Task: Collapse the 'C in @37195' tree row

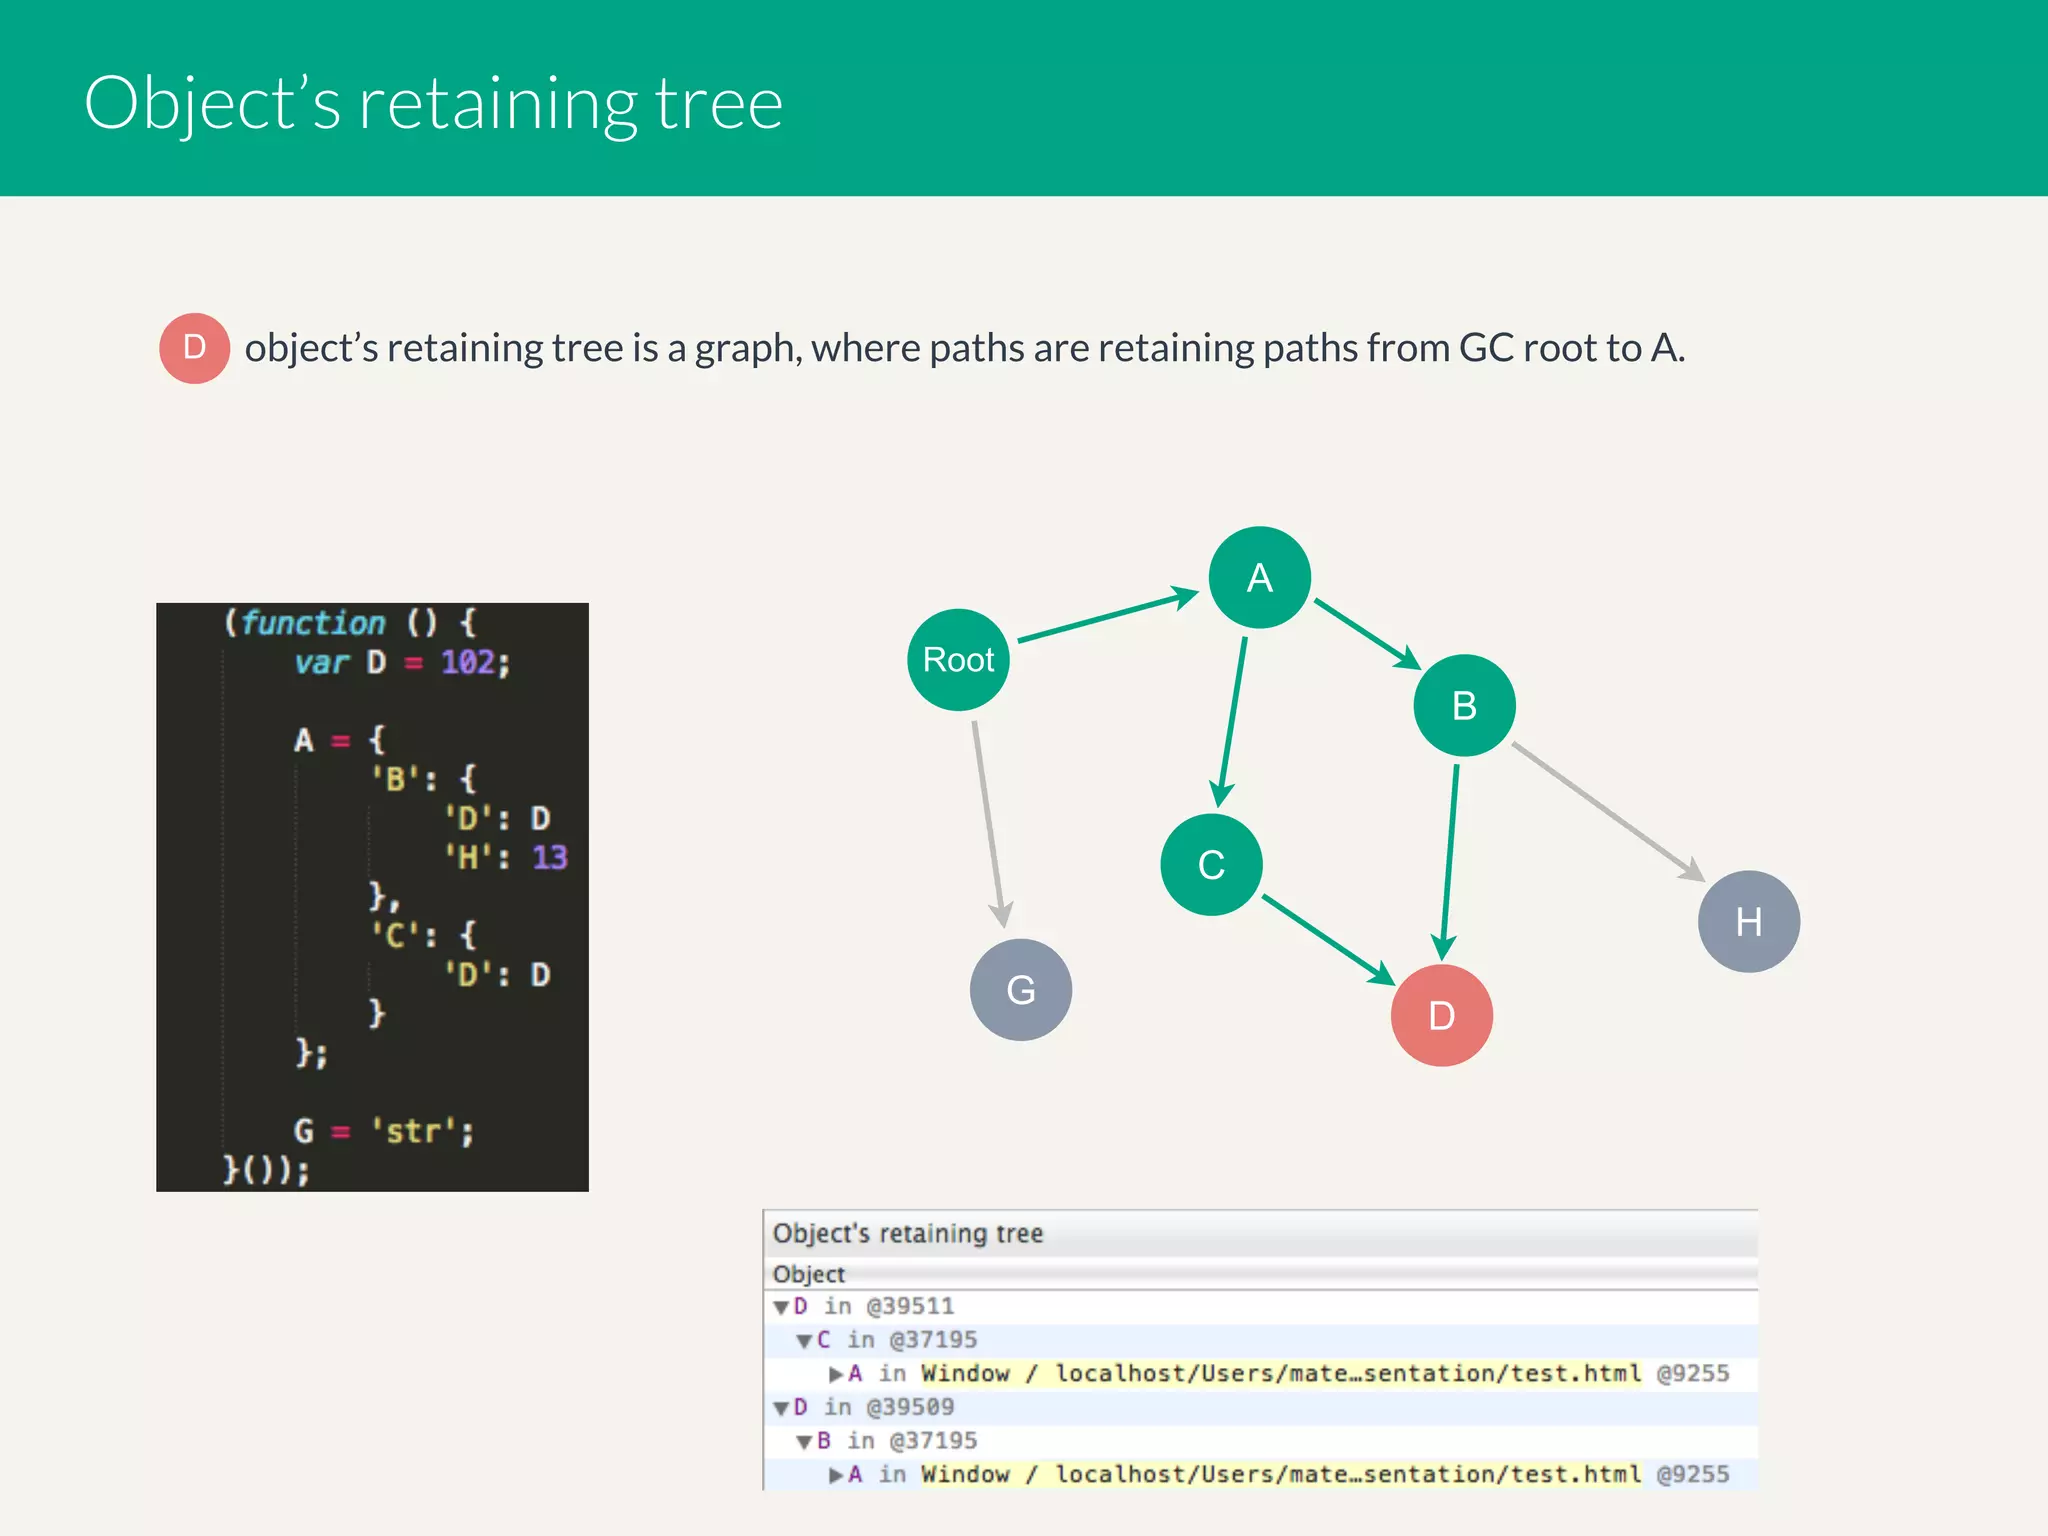Action: 804,1341
